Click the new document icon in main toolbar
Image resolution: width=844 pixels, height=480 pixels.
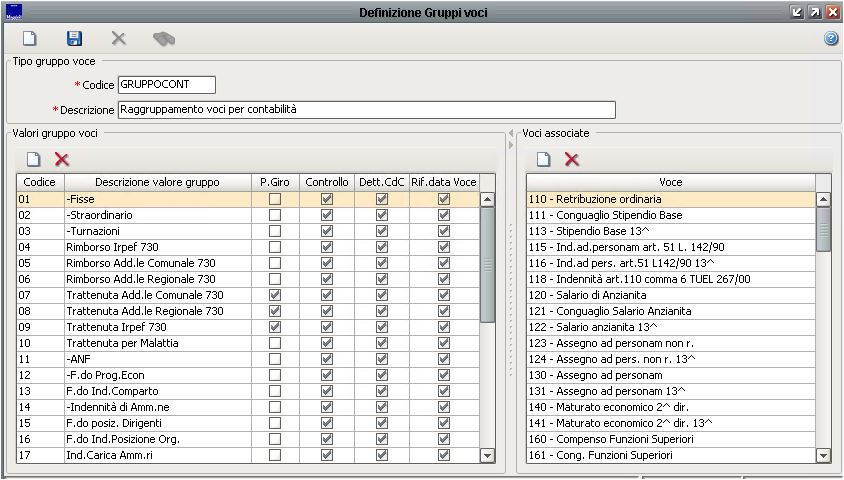(30, 39)
